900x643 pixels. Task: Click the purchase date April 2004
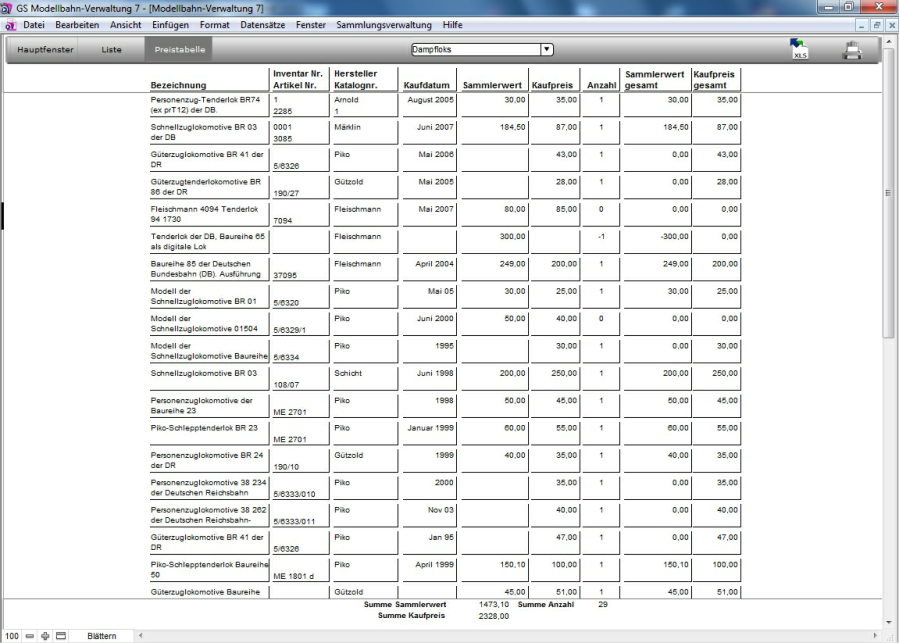[x=435, y=264]
